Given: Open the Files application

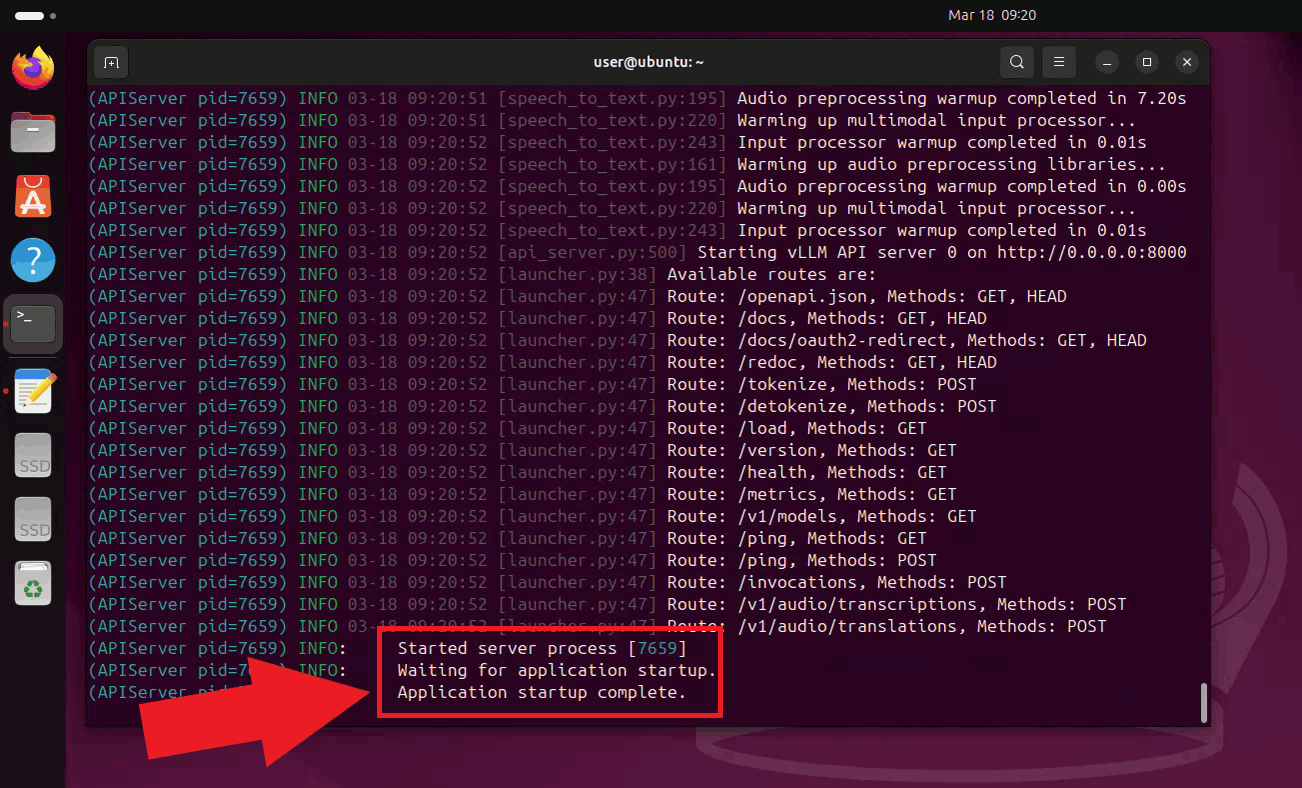Looking at the screenshot, I should [32, 132].
